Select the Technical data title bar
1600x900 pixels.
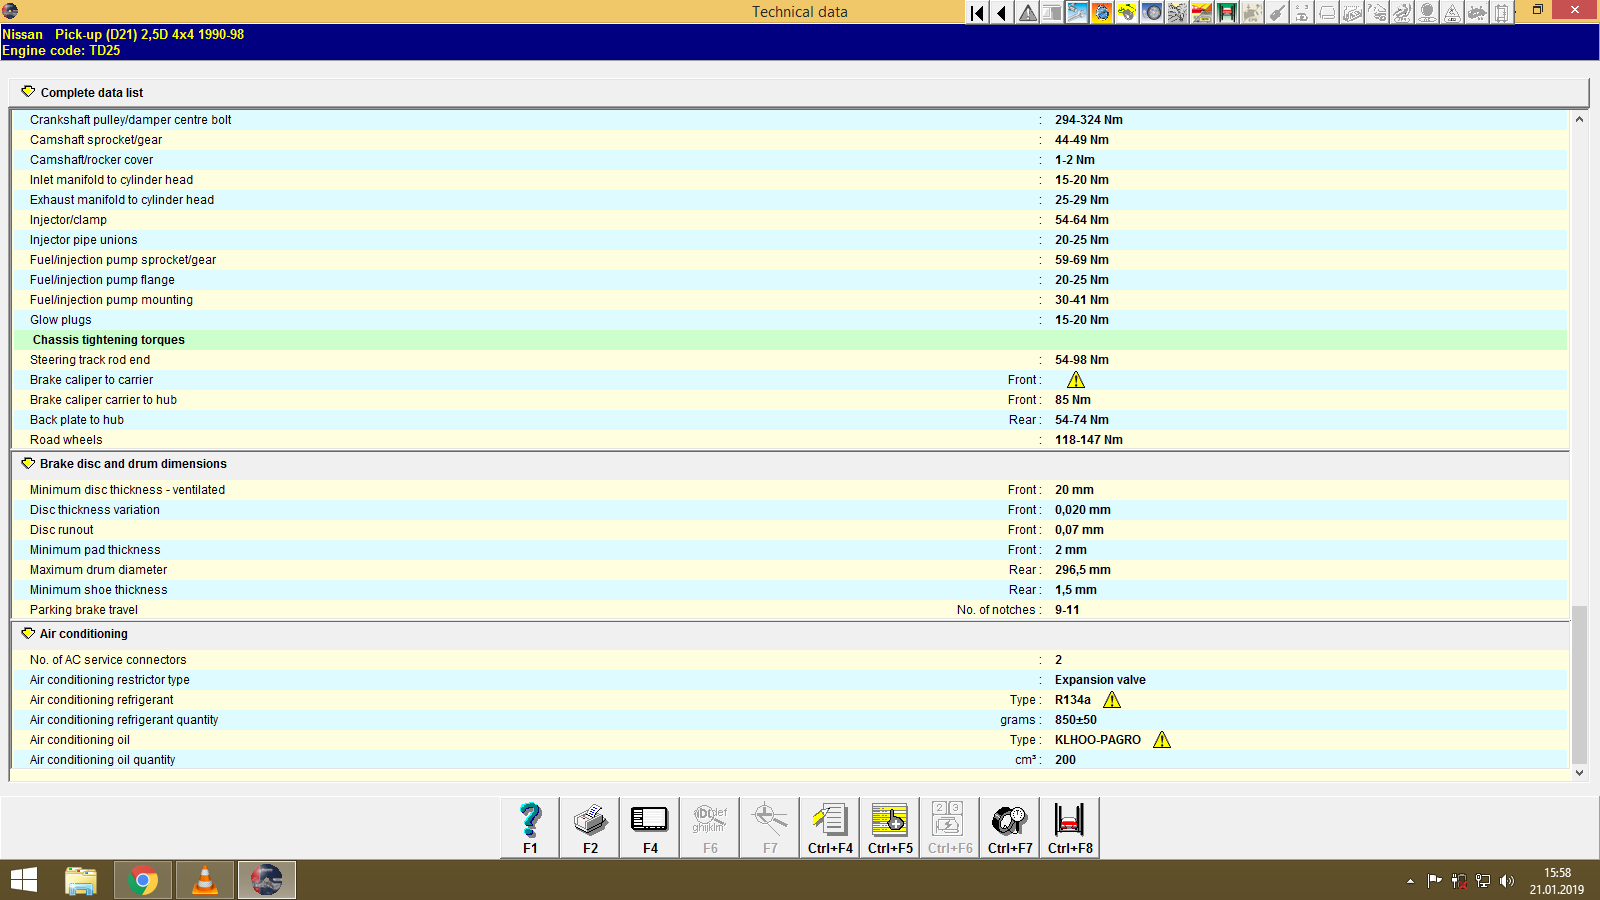point(799,12)
